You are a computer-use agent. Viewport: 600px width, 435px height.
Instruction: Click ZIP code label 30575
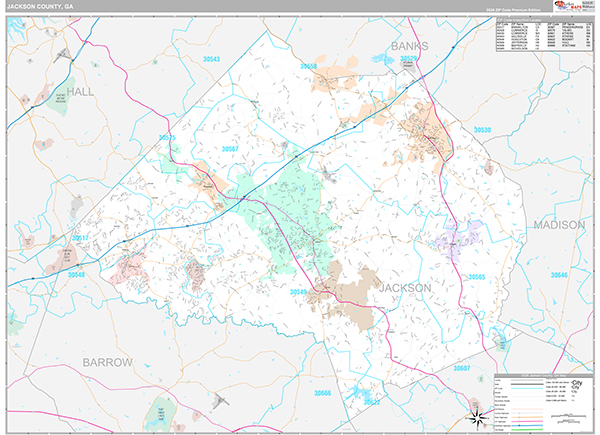(167, 138)
